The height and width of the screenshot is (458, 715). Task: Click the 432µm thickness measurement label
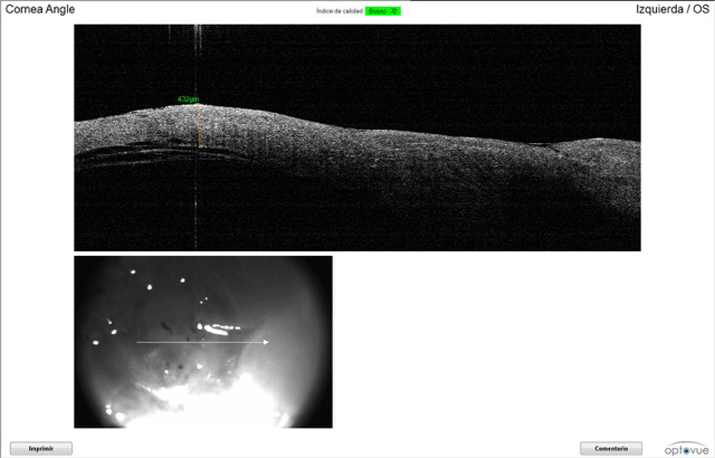pyautogui.click(x=187, y=99)
